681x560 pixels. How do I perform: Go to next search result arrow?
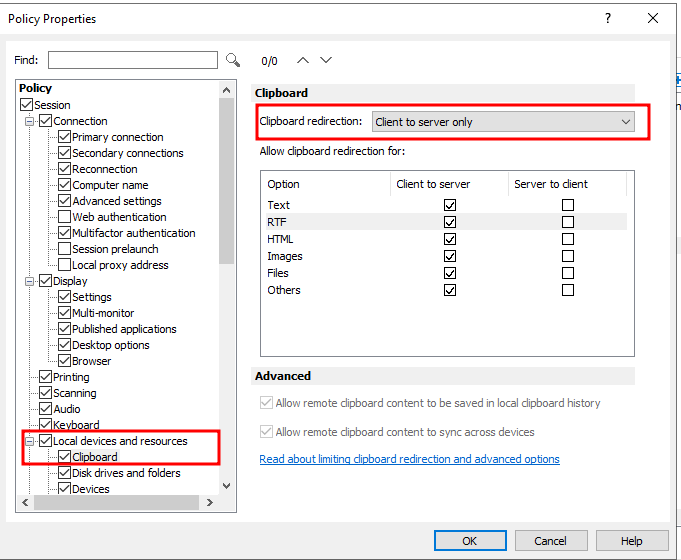coord(325,60)
